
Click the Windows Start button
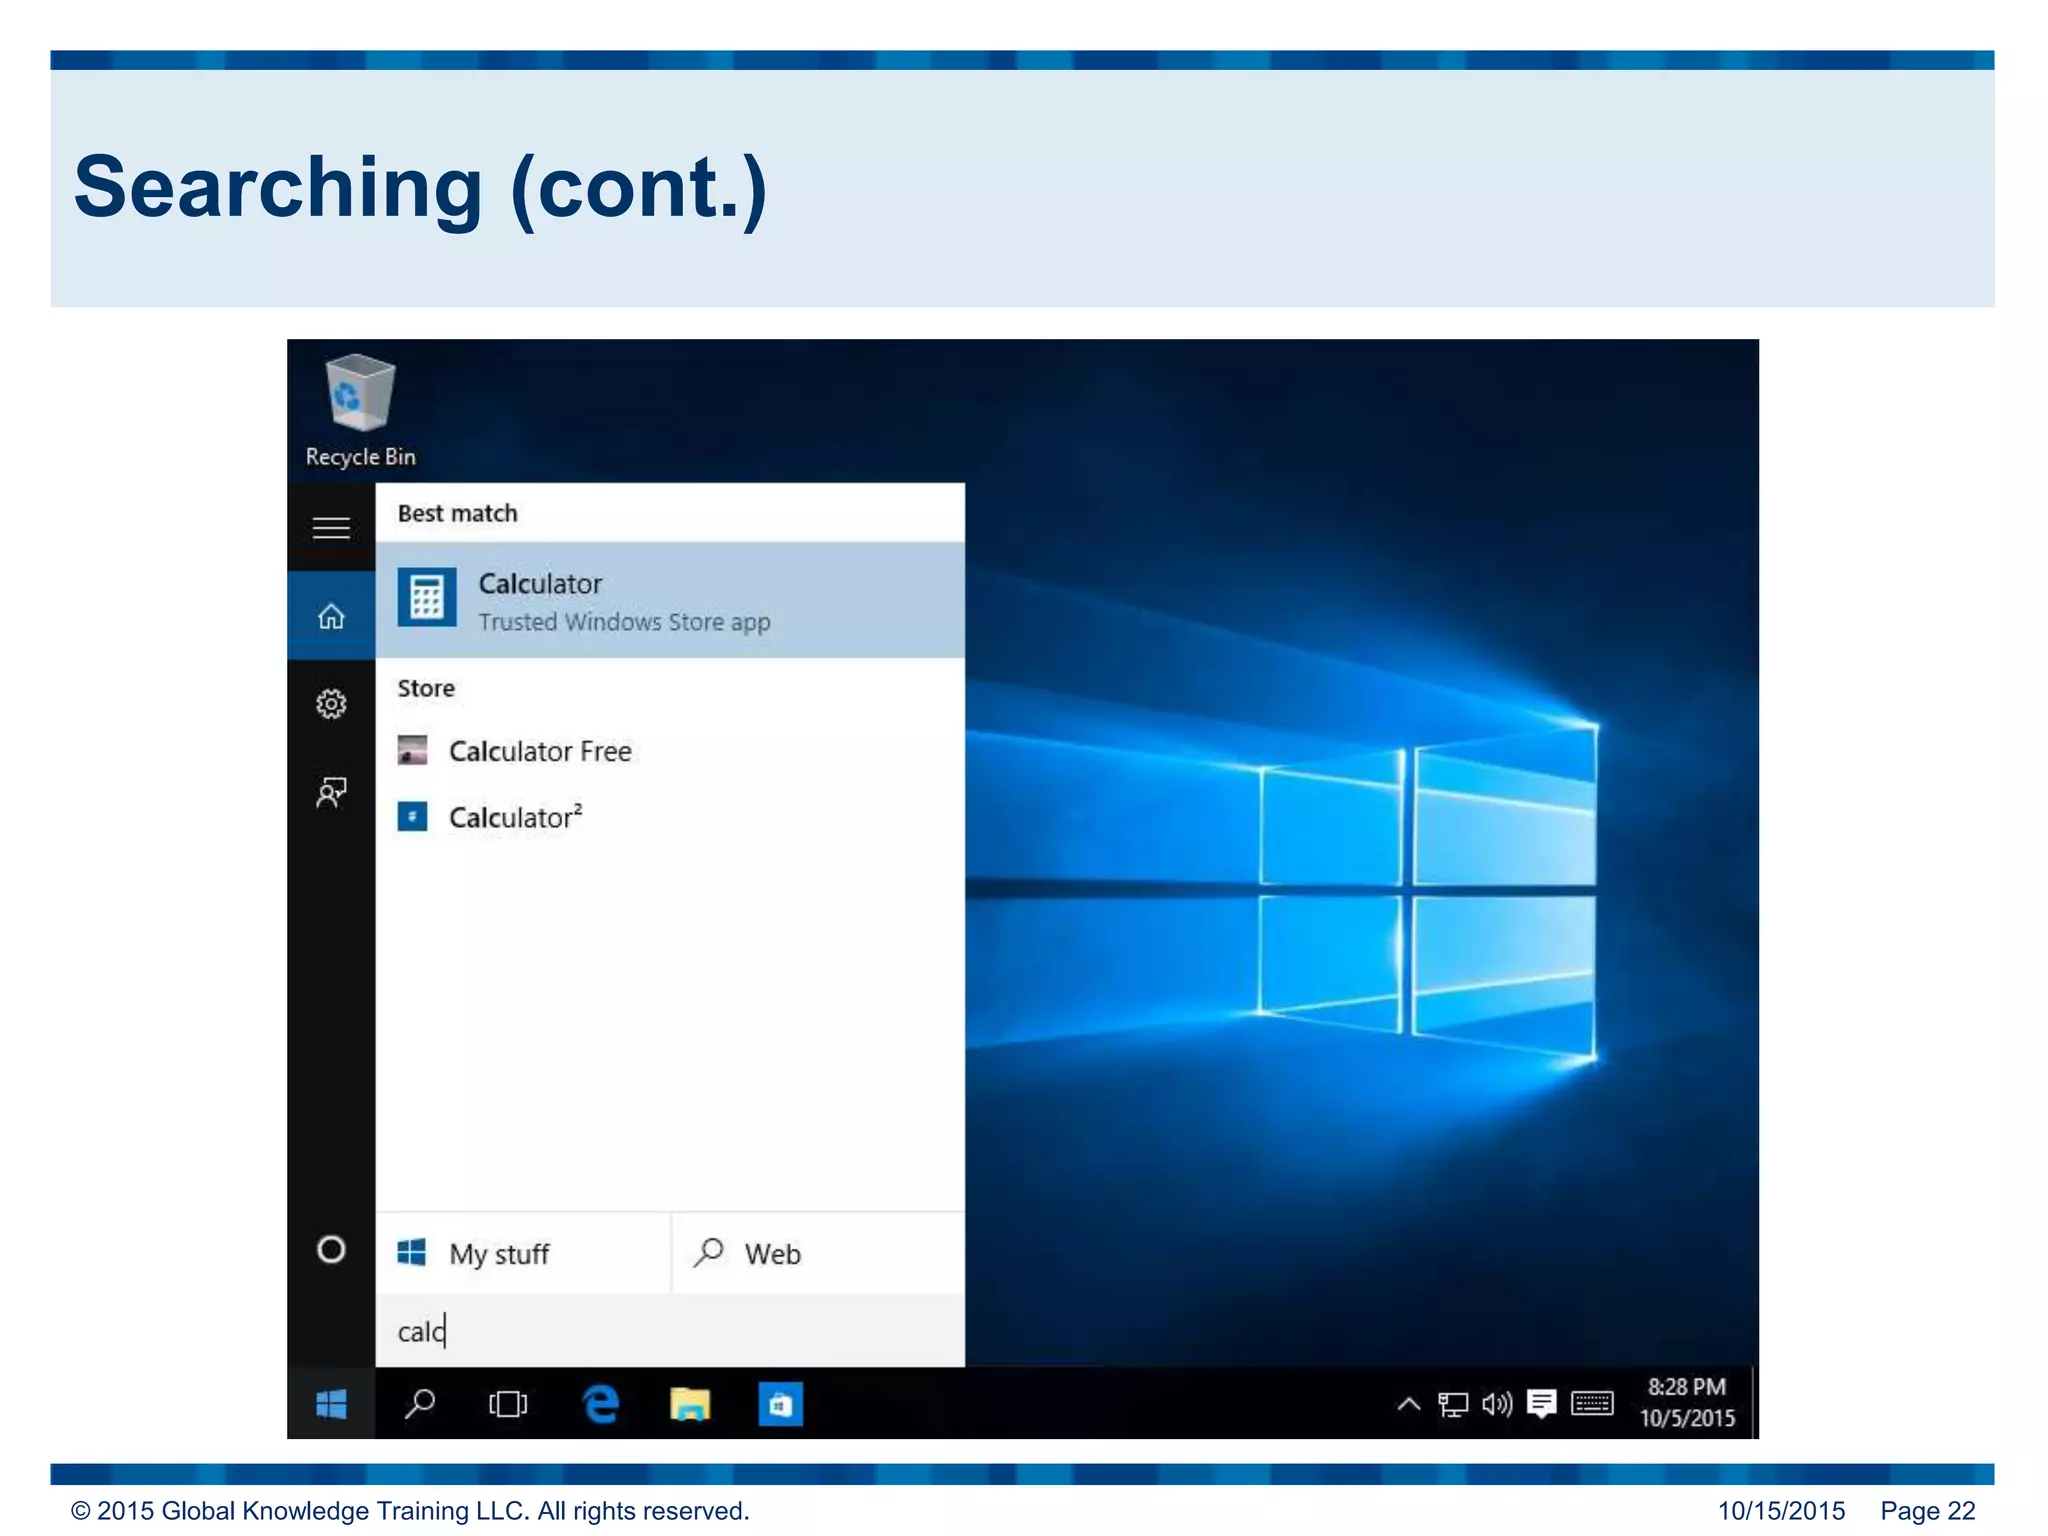[x=331, y=1404]
